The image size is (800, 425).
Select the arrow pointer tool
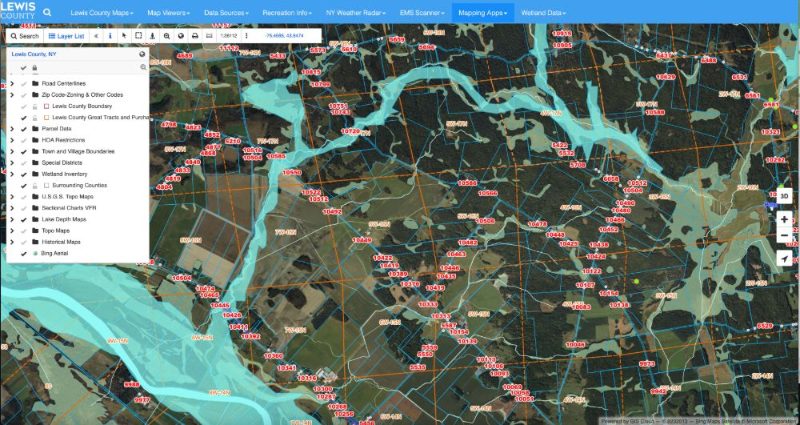pyautogui.click(x=124, y=36)
